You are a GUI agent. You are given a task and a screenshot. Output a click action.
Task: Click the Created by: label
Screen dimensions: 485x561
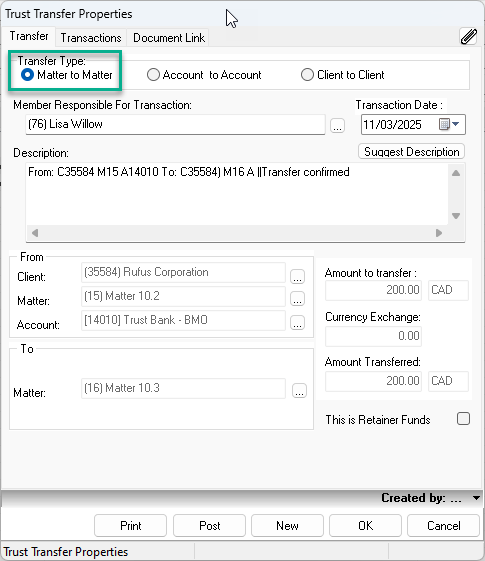(413, 498)
